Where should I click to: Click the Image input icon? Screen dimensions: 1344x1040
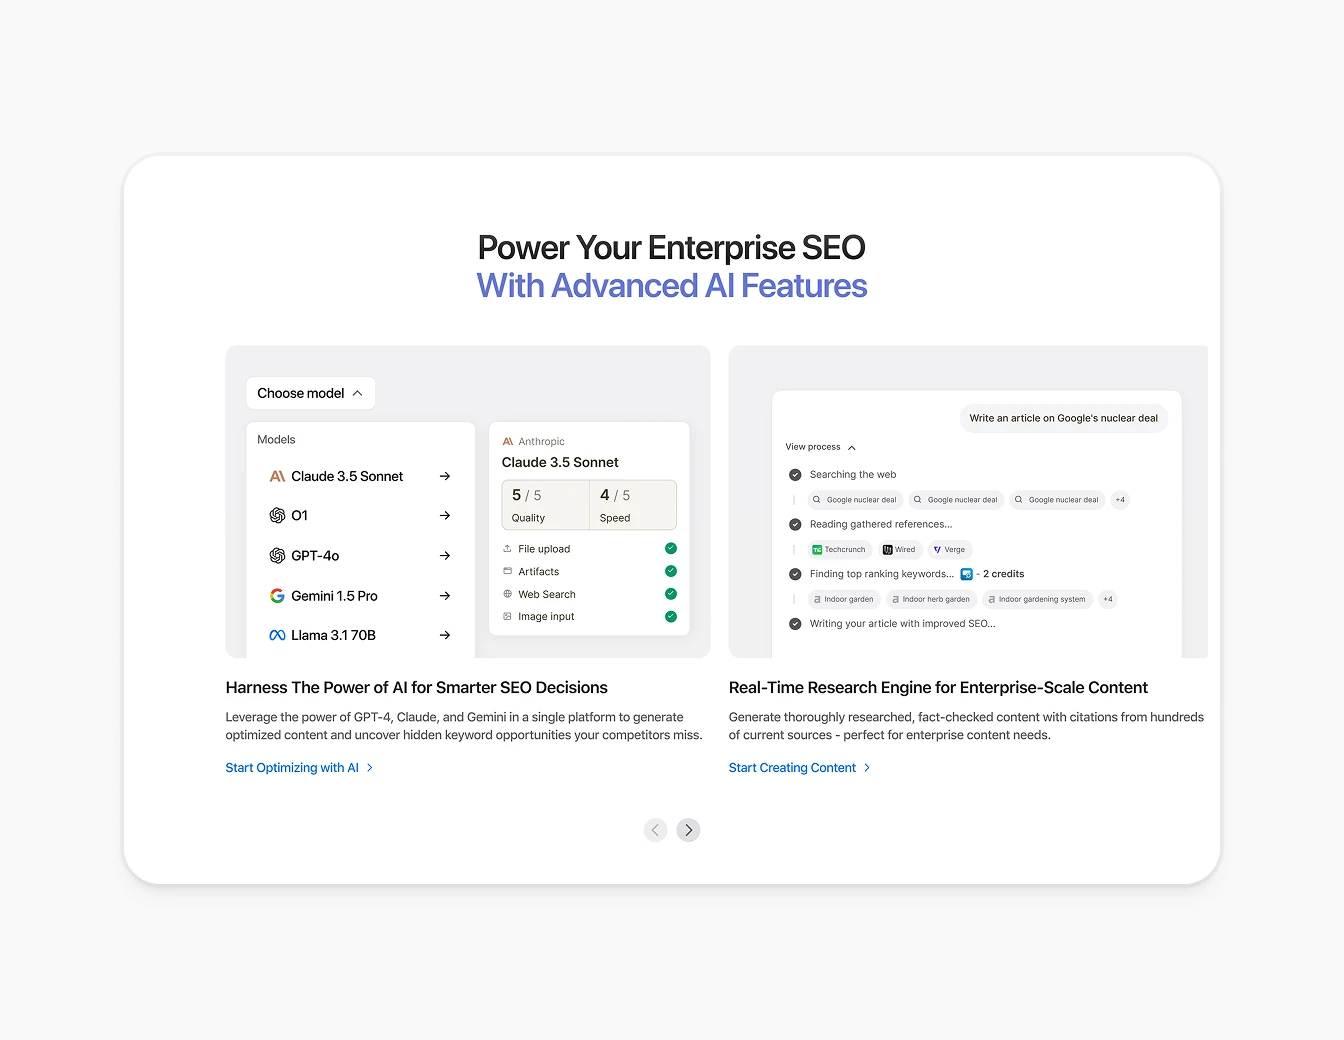(507, 616)
